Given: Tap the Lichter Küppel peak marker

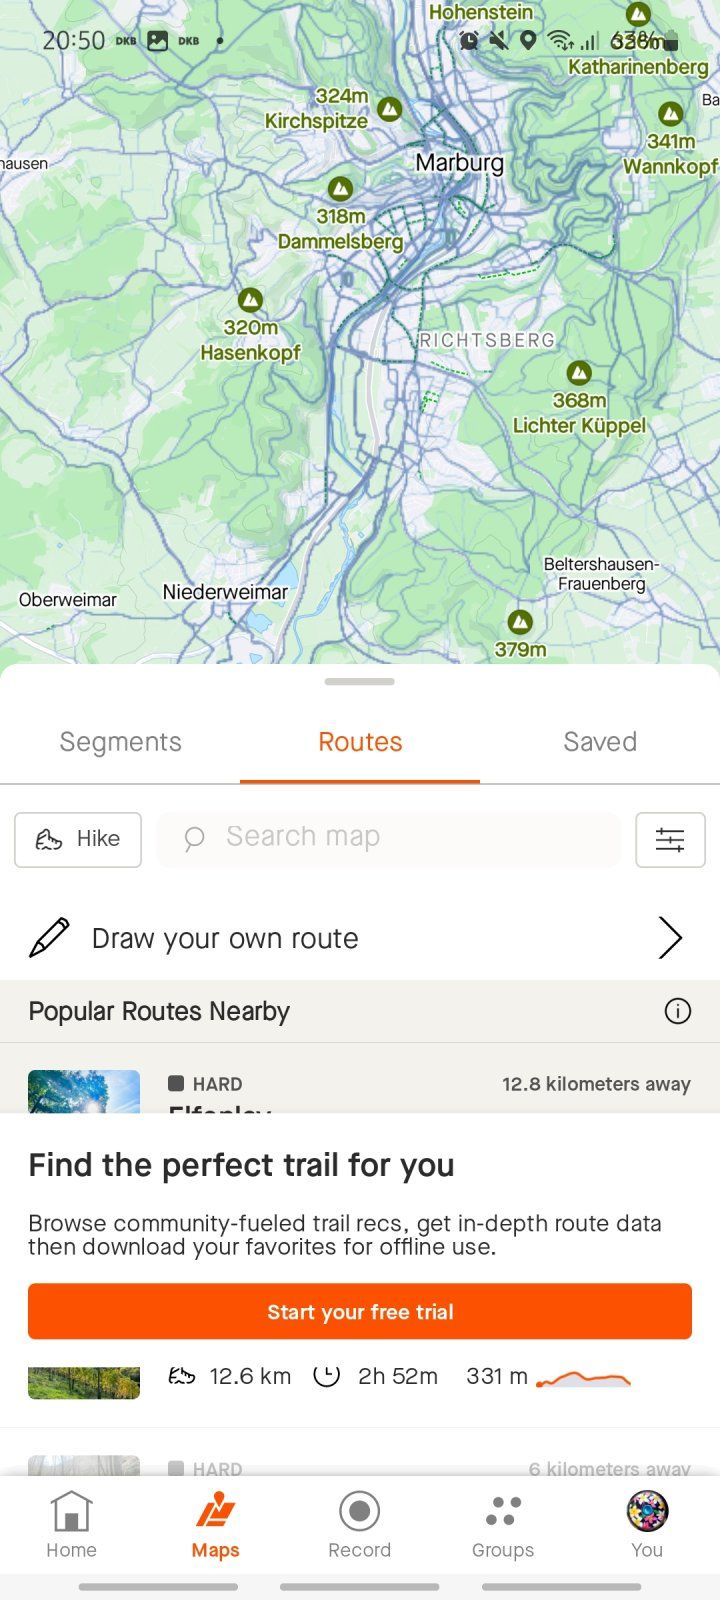Looking at the screenshot, I should coord(579,373).
